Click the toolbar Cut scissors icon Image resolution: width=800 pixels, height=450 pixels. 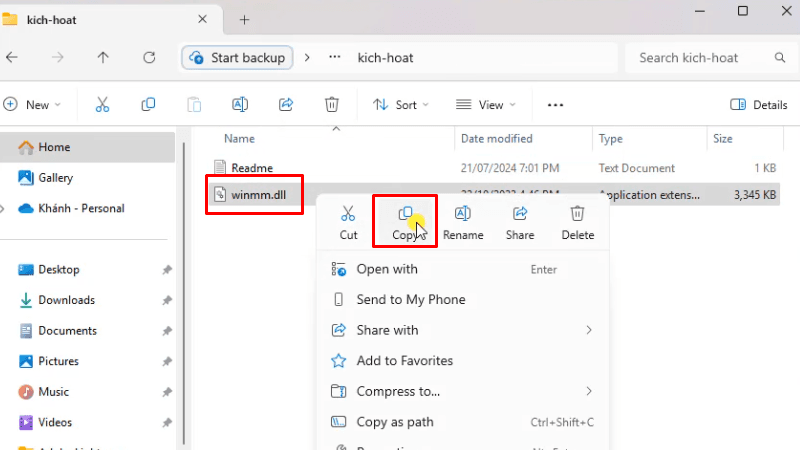click(102, 105)
